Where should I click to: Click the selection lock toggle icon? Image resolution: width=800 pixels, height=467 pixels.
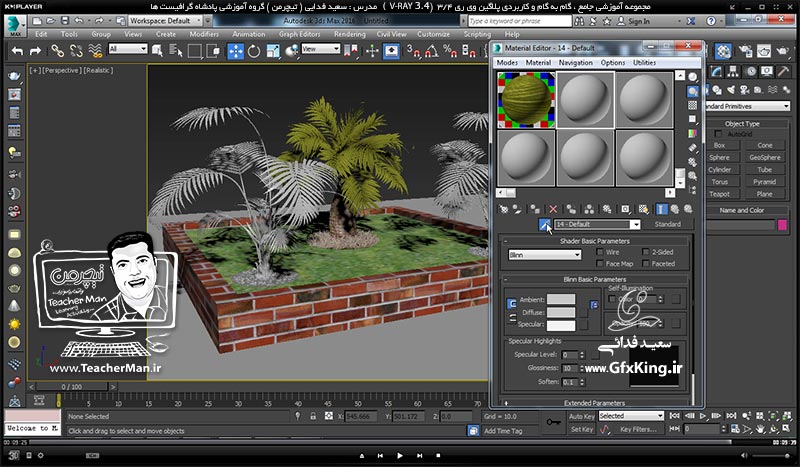click(x=313, y=416)
